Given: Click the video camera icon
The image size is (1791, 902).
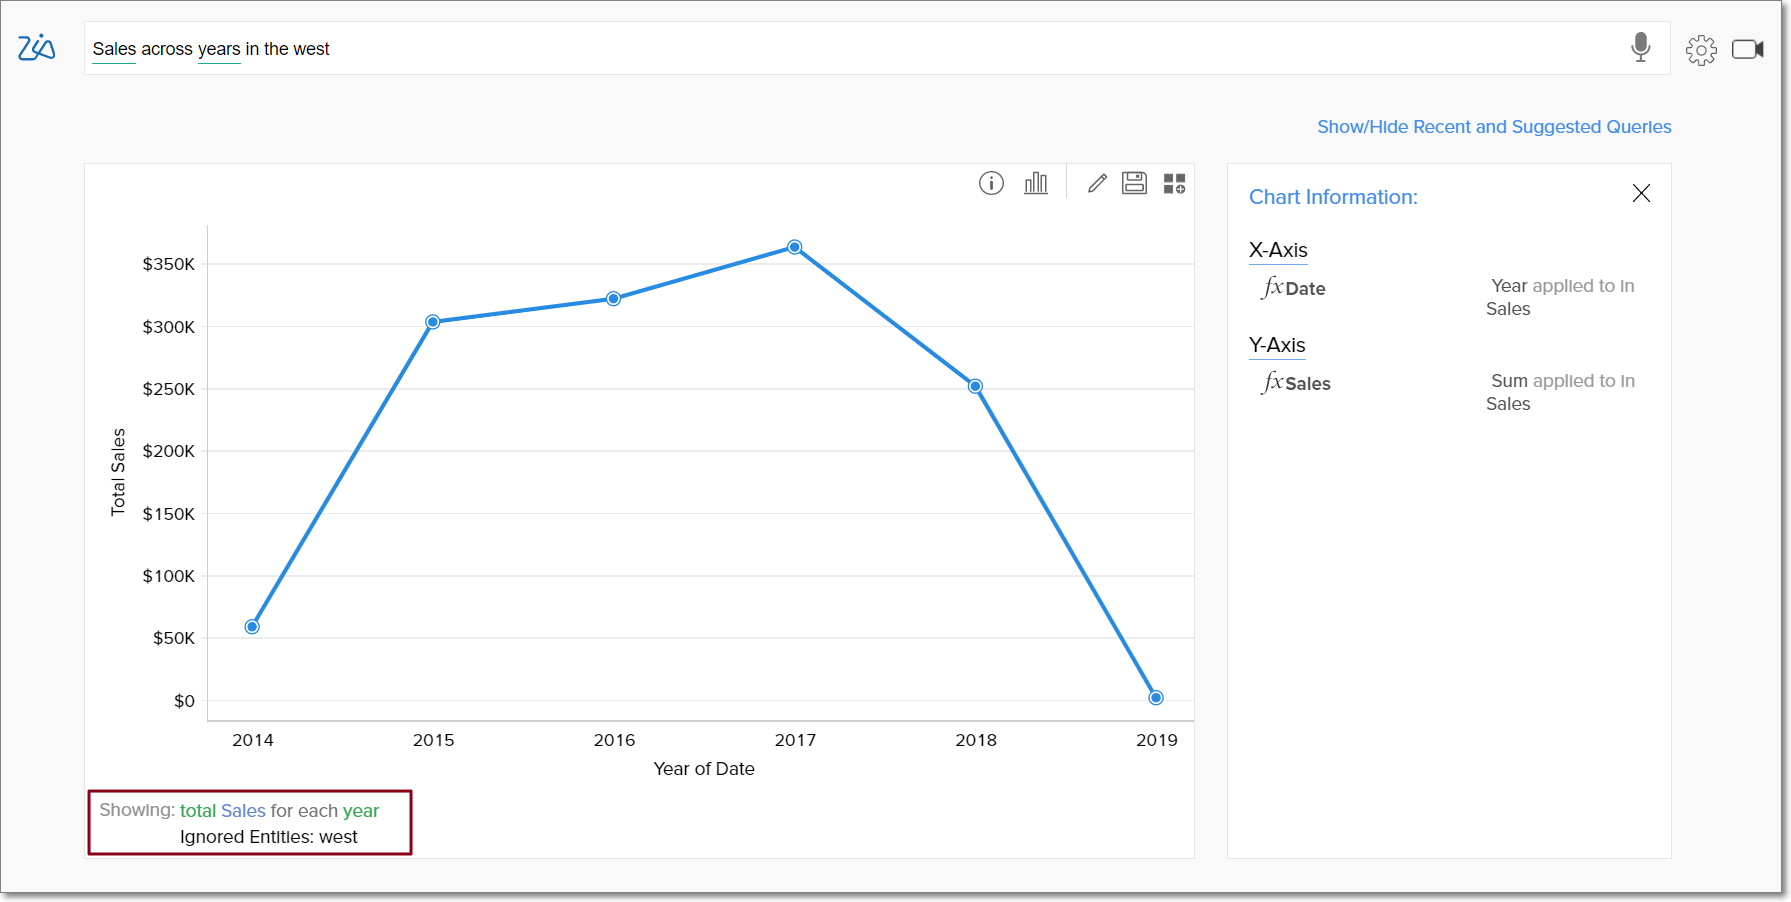Looking at the screenshot, I should [1747, 49].
